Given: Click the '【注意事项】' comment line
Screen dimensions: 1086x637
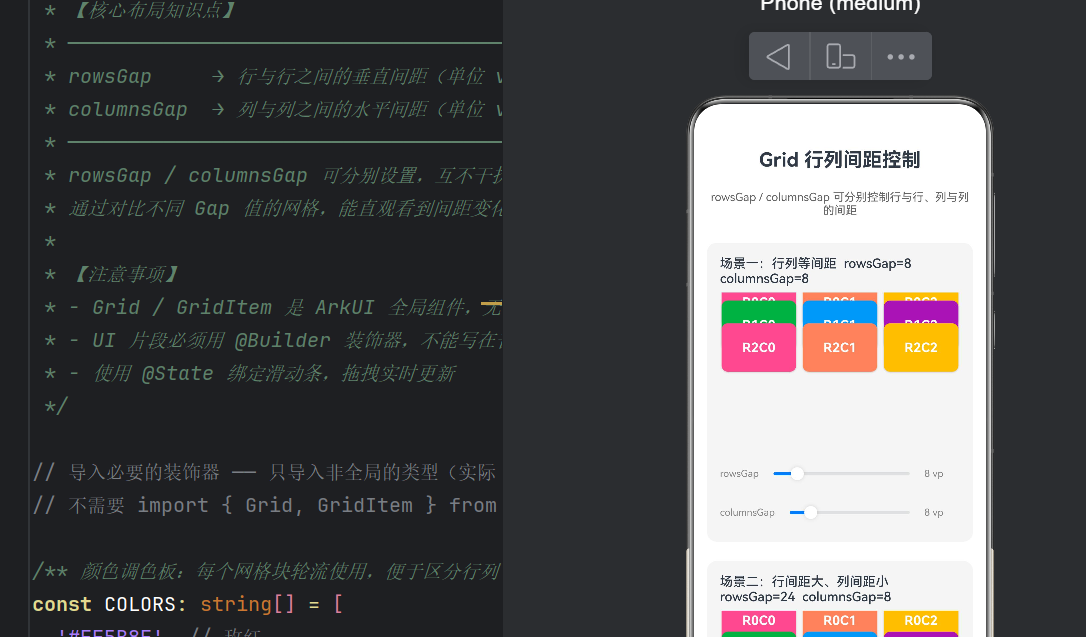Looking at the screenshot, I should pyautogui.click(x=110, y=274).
